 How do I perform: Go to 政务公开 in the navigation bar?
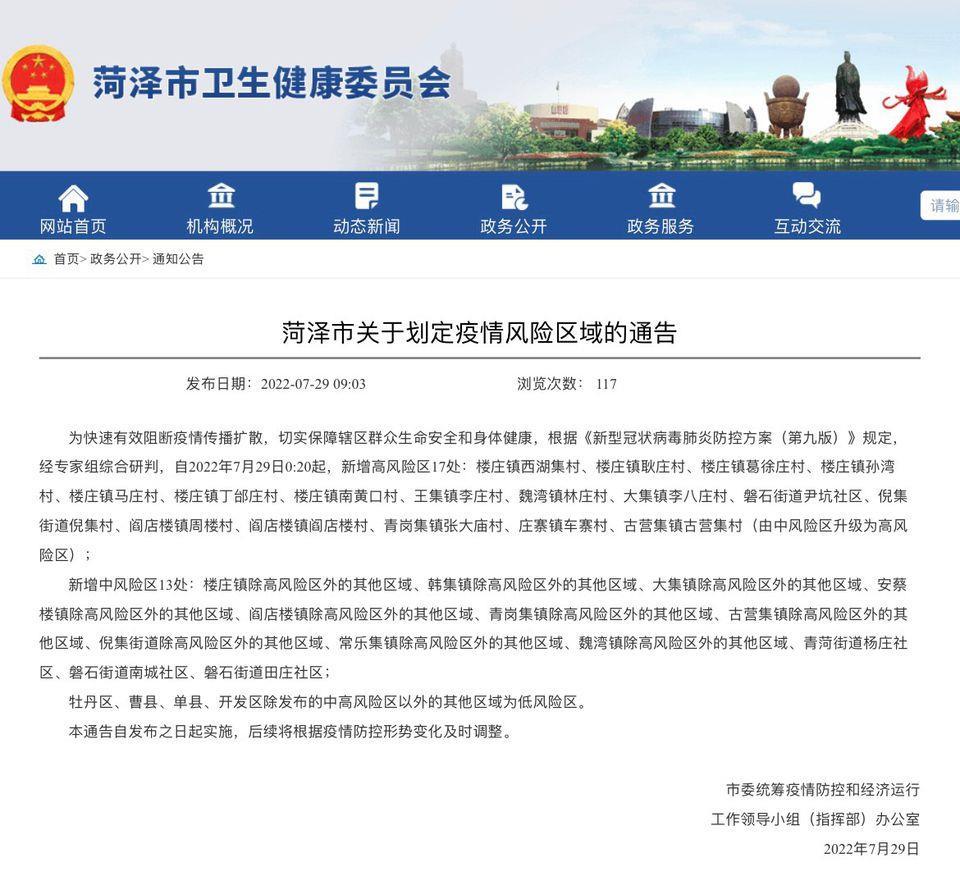click(x=514, y=226)
